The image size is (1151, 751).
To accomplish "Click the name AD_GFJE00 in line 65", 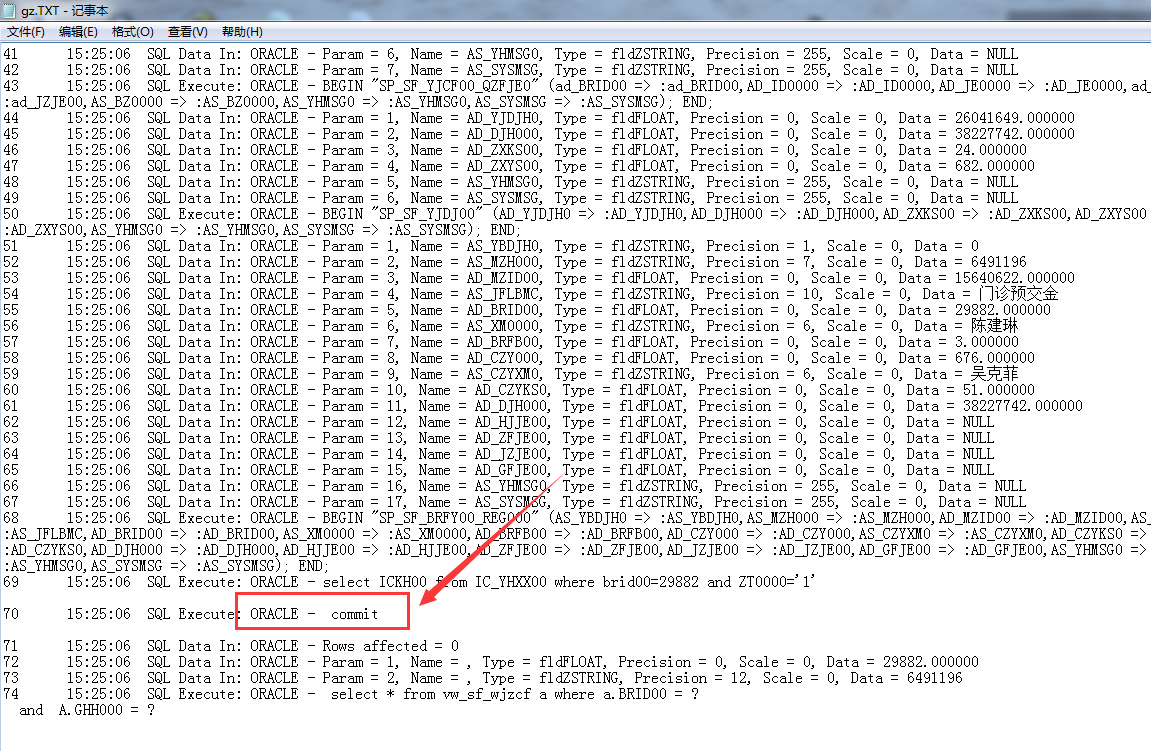I will click(512, 471).
